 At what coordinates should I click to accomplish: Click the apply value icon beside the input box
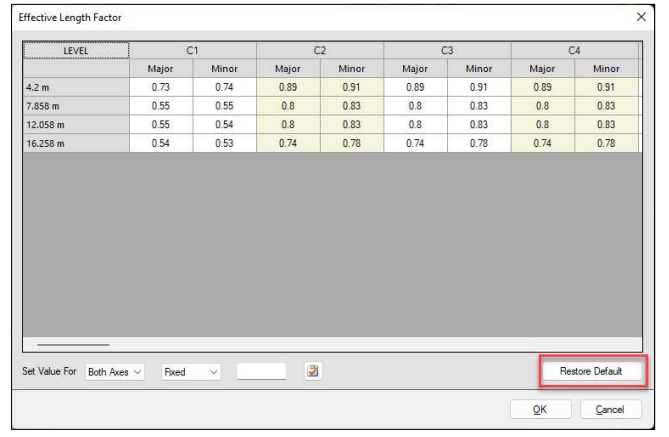click(x=313, y=371)
